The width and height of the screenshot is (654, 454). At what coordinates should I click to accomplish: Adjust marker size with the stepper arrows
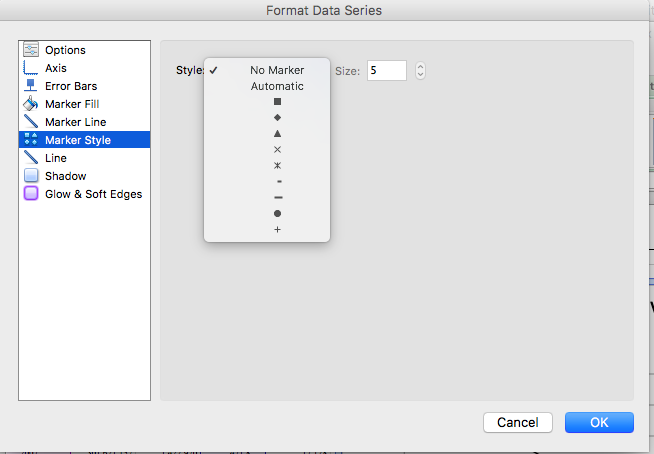click(420, 70)
